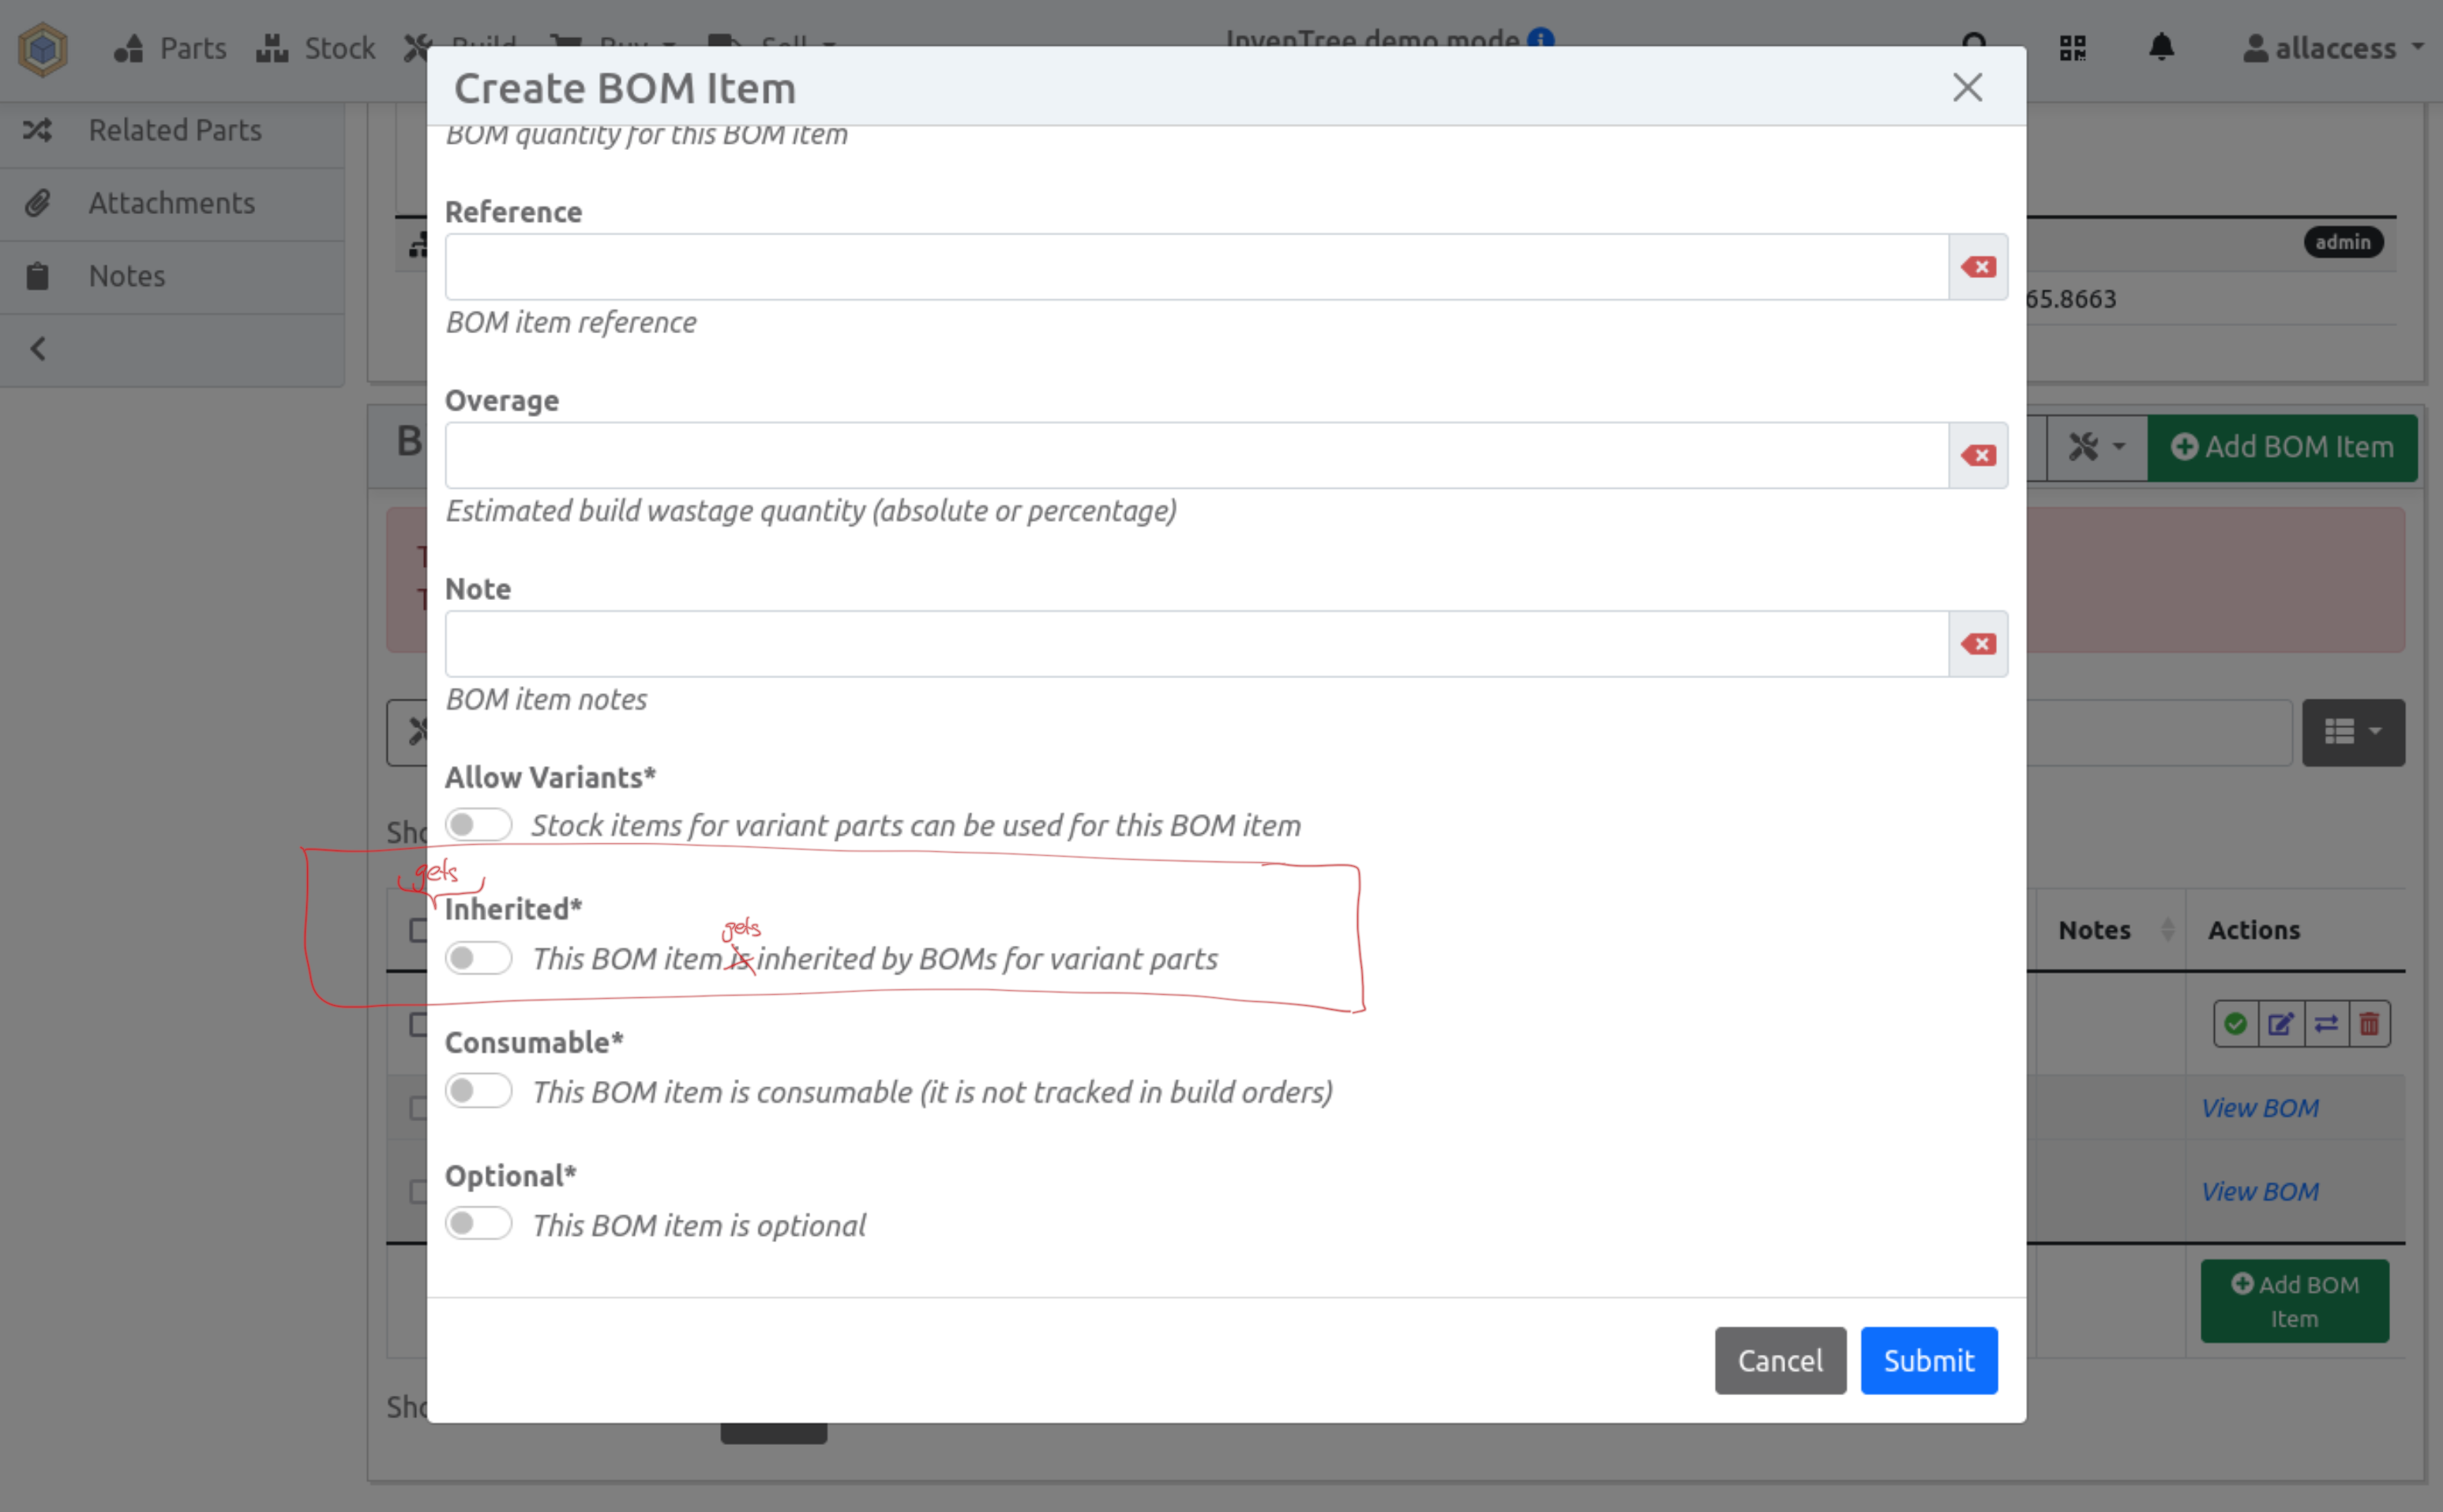The width and height of the screenshot is (2443, 1512).
Task: Open substitutes with the swap arrows icon
Action: 2326,1023
